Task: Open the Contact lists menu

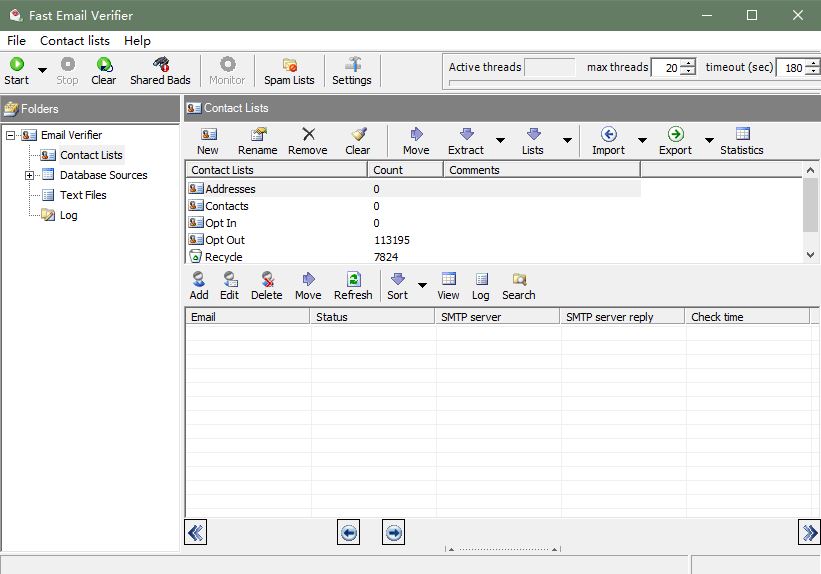Action: point(75,41)
